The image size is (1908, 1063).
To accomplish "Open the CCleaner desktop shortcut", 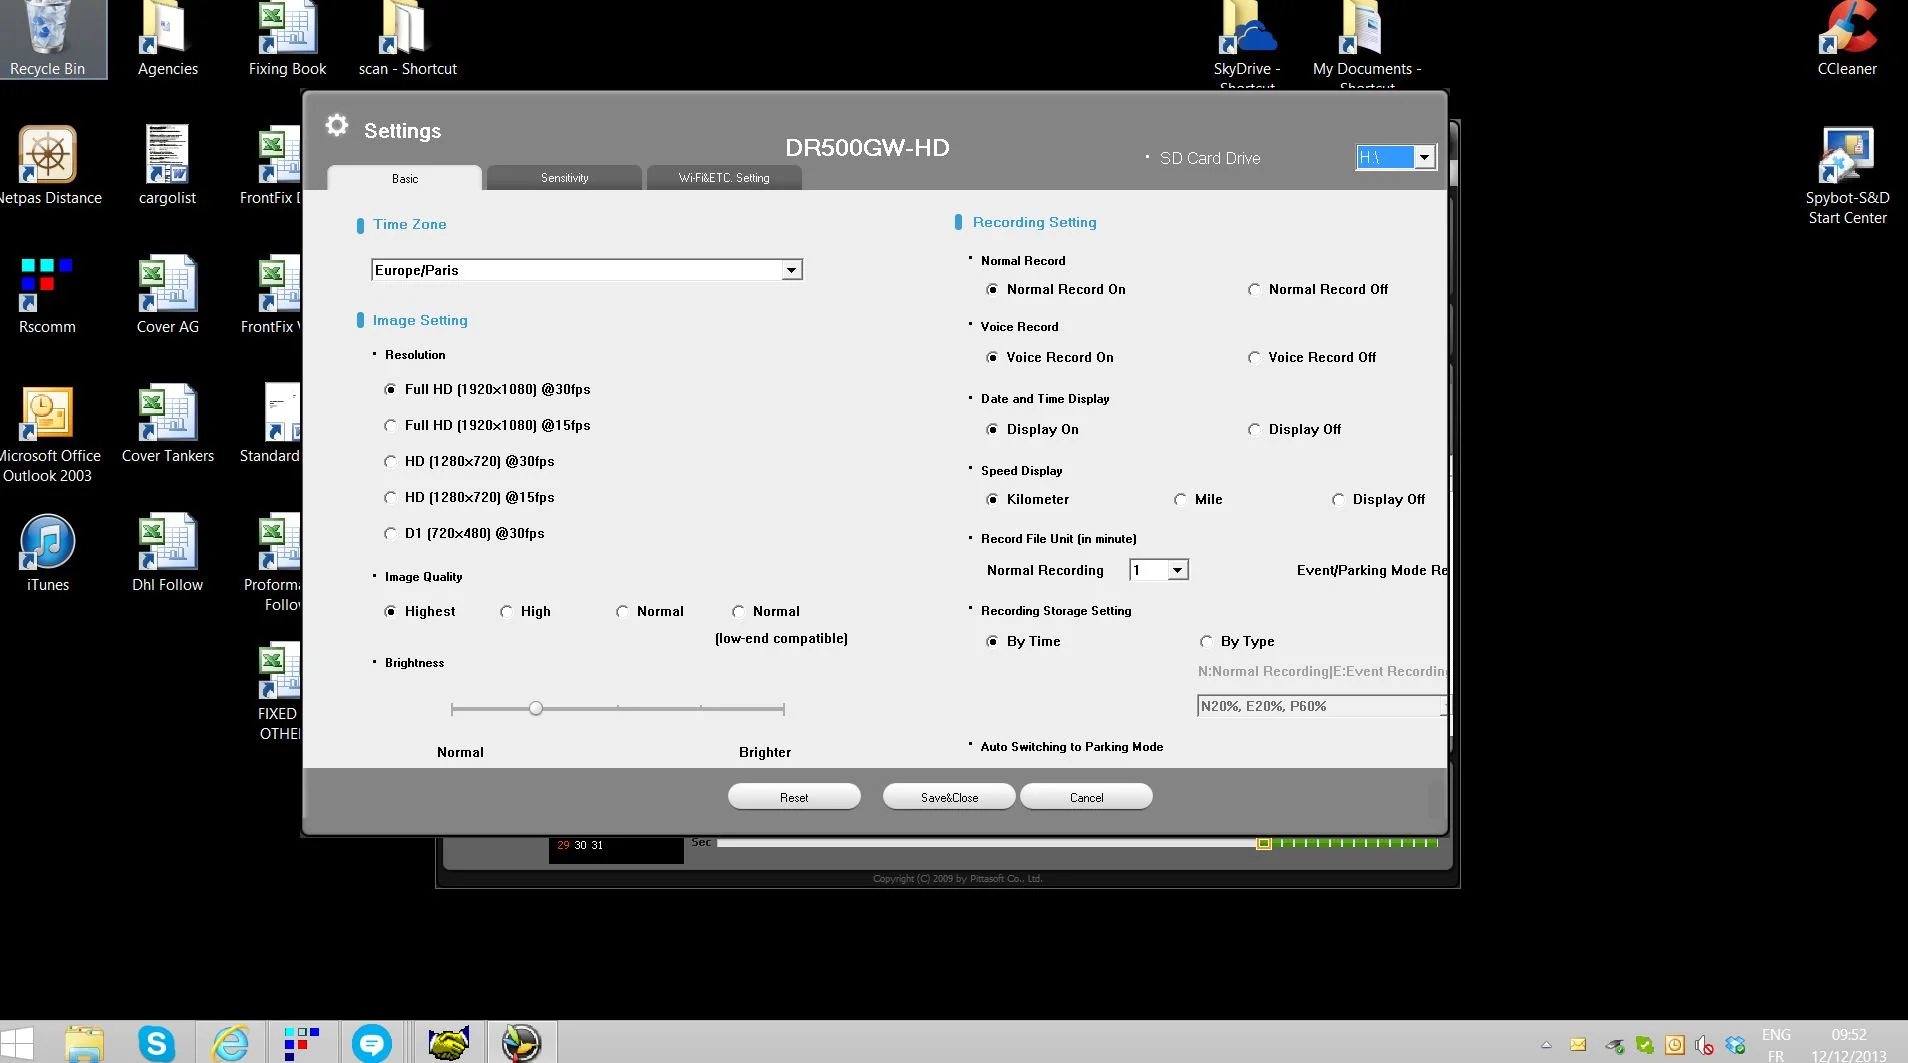I will point(1846,38).
